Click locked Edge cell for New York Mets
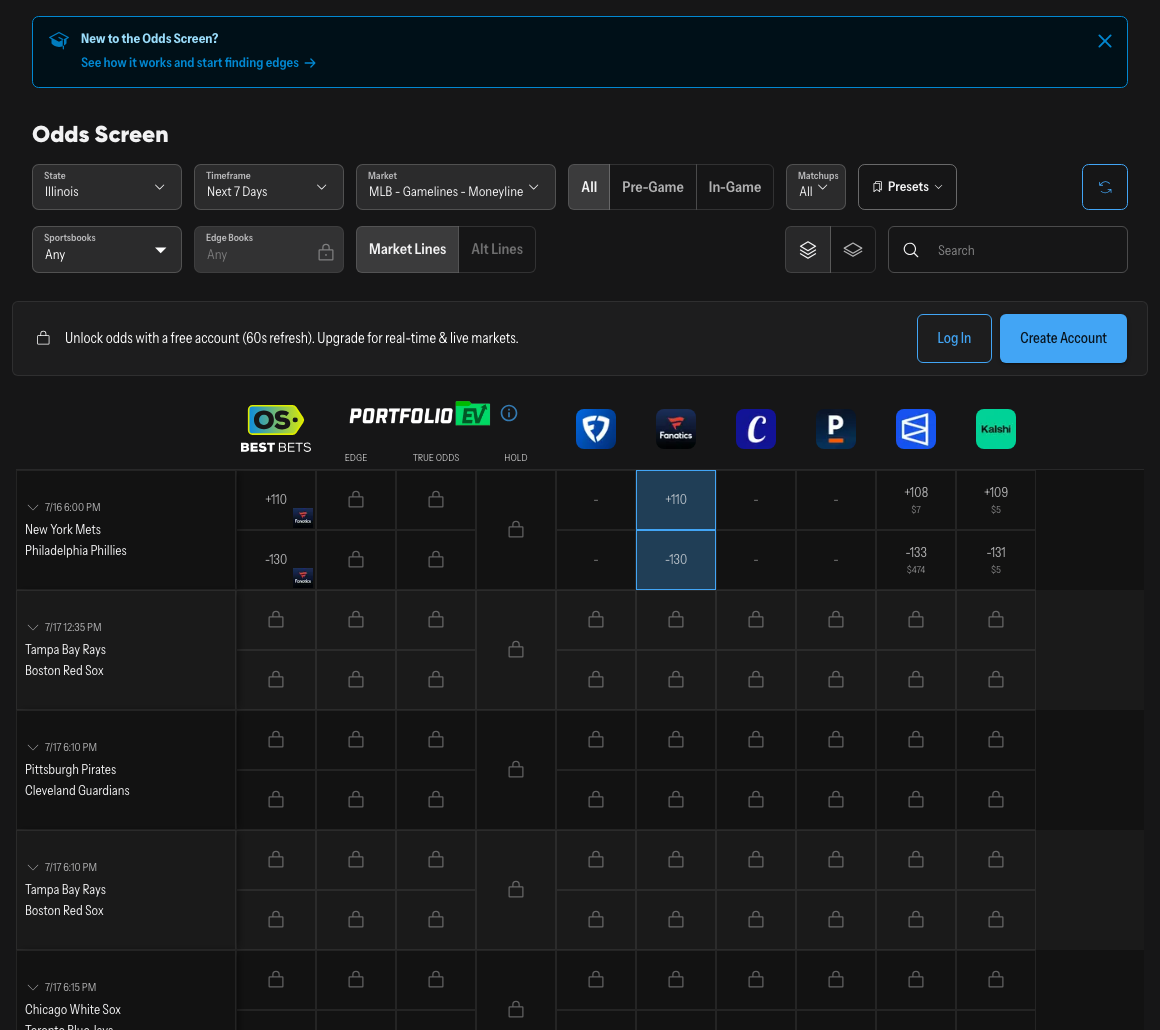The height and width of the screenshot is (1030, 1160). click(x=356, y=500)
